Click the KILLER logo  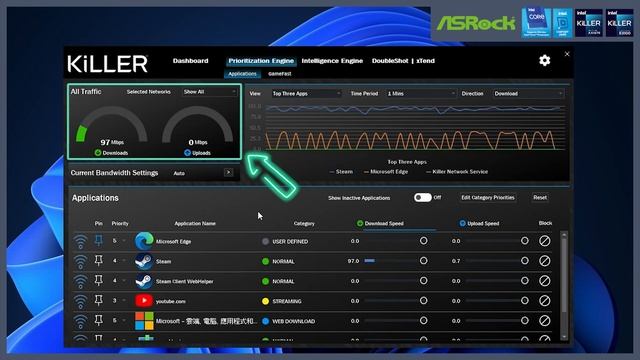108,64
